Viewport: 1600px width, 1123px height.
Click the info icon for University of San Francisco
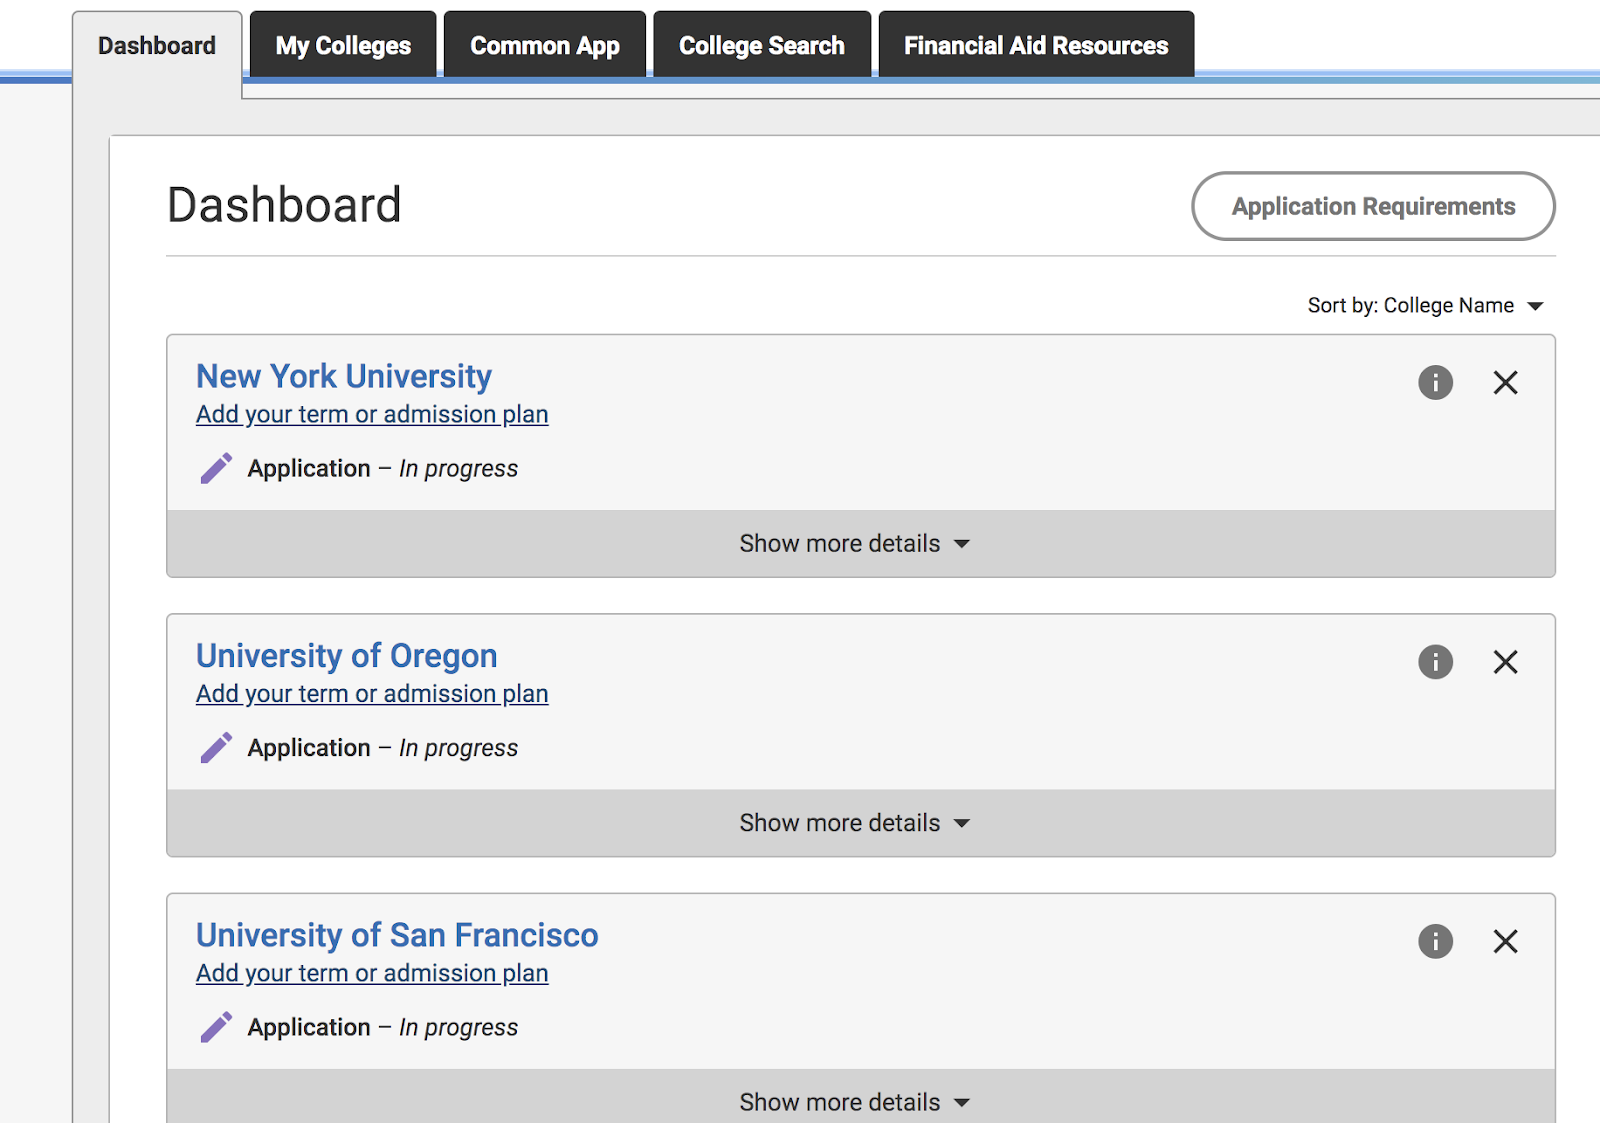tap(1436, 941)
